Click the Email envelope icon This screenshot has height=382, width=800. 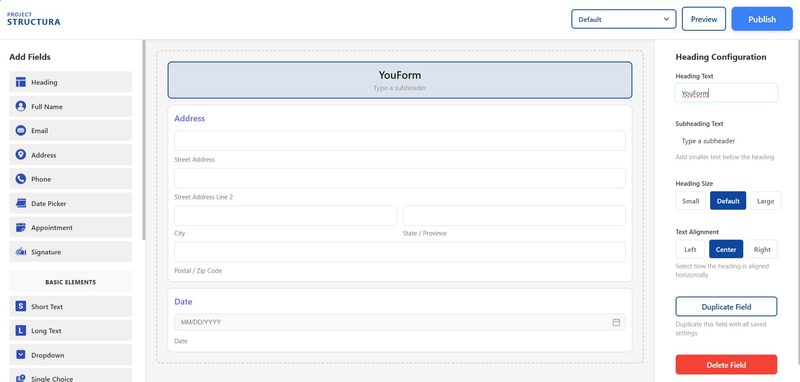click(x=20, y=131)
